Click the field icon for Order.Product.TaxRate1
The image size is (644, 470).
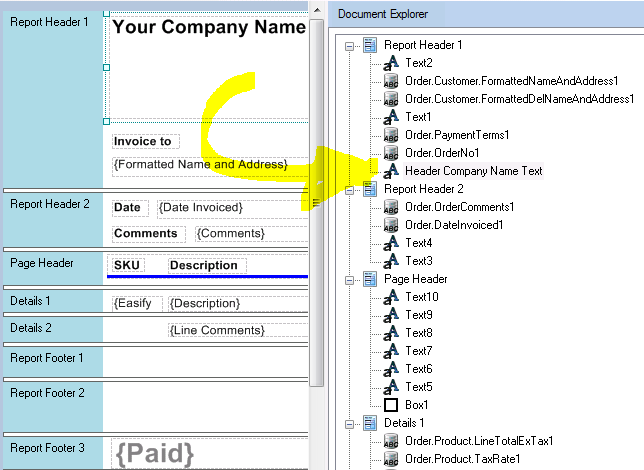[x=391, y=459]
